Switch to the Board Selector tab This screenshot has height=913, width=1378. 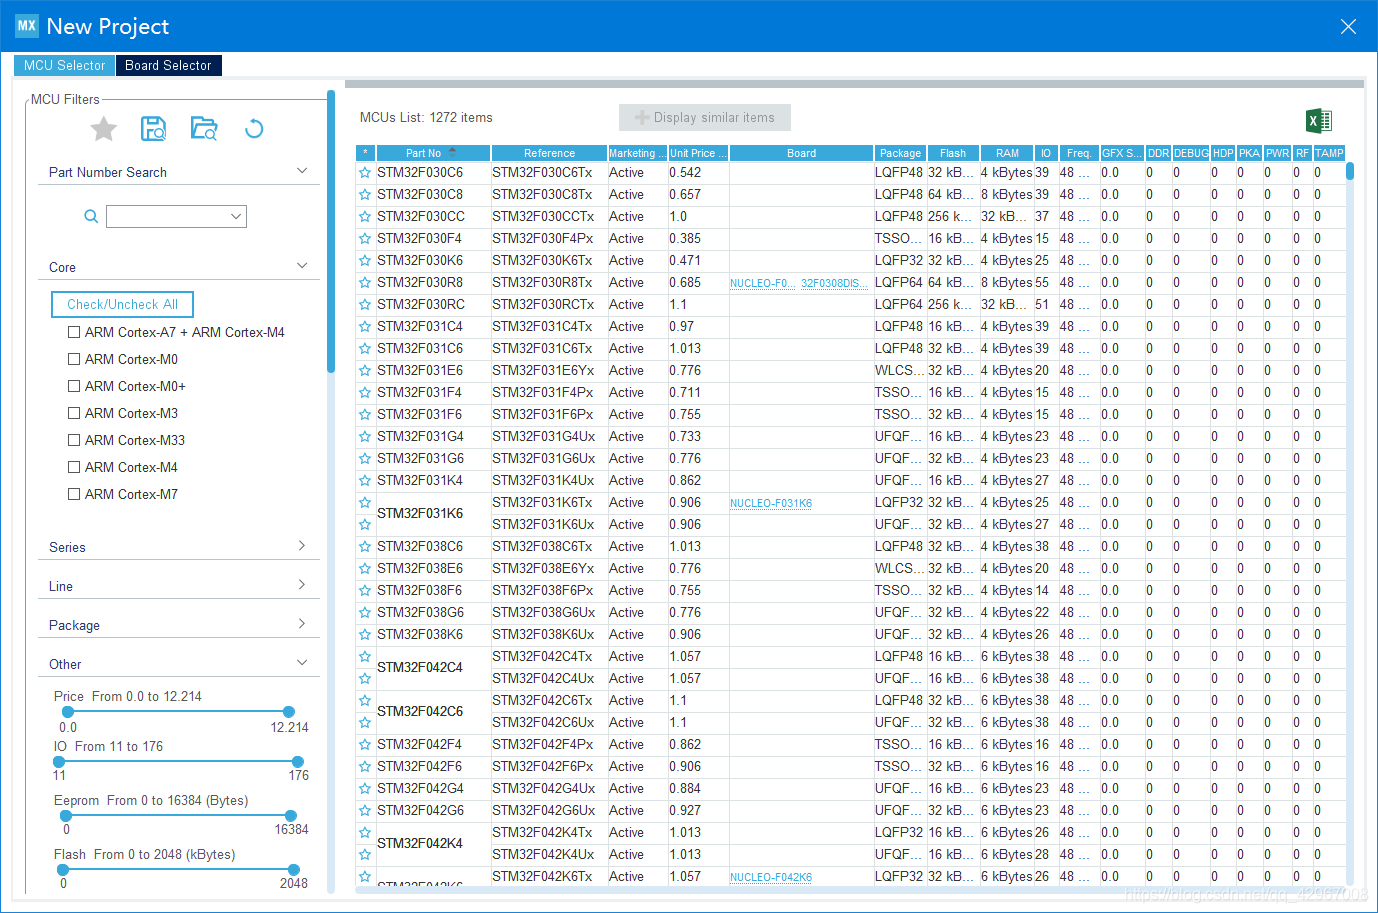pyautogui.click(x=168, y=66)
